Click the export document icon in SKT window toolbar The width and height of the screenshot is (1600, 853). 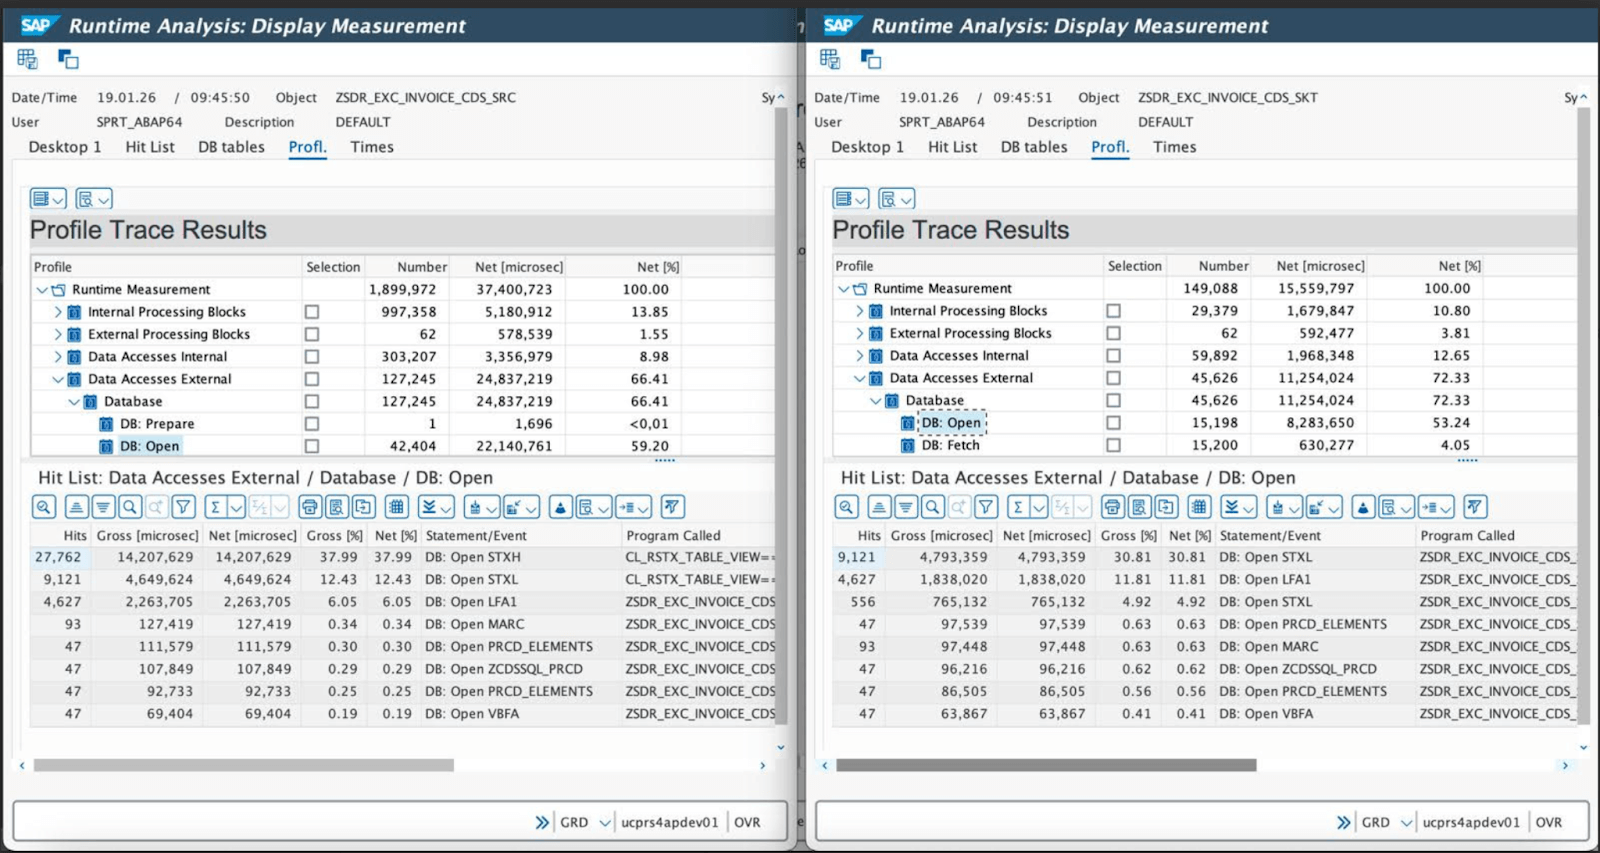[x=1166, y=507]
